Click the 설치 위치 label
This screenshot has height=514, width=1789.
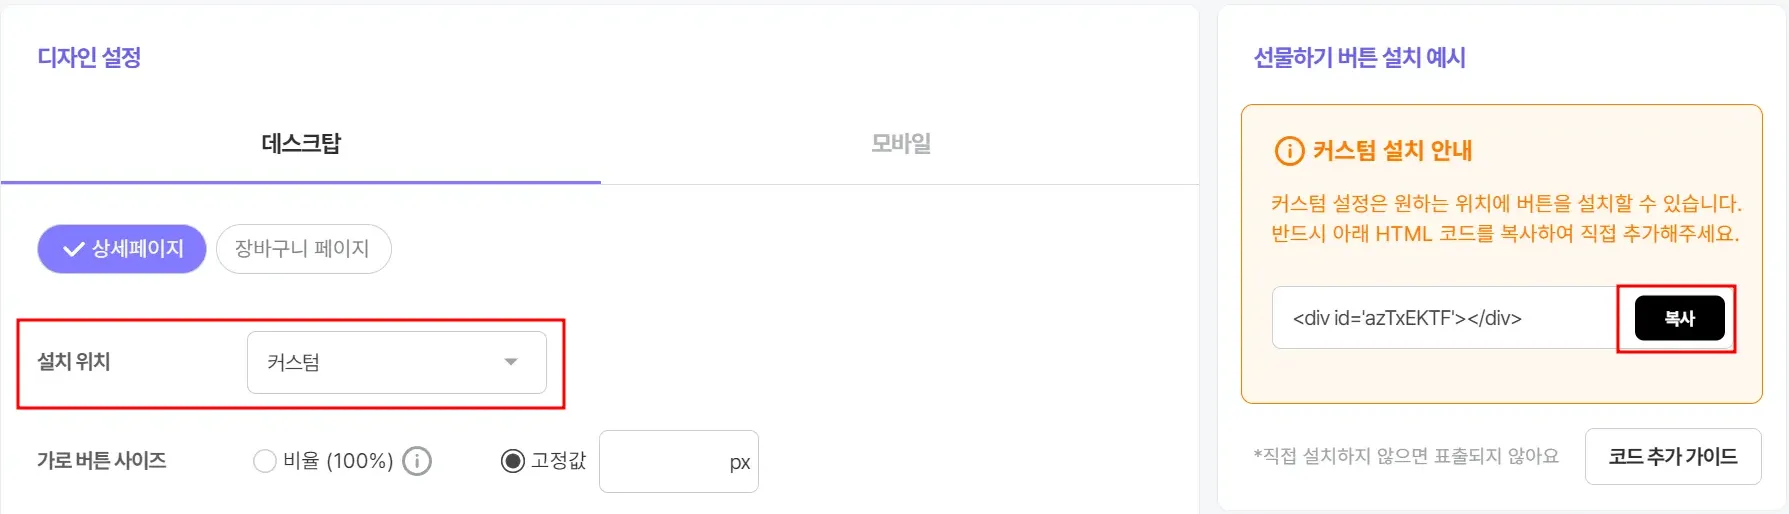pyautogui.click(x=74, y=362)
